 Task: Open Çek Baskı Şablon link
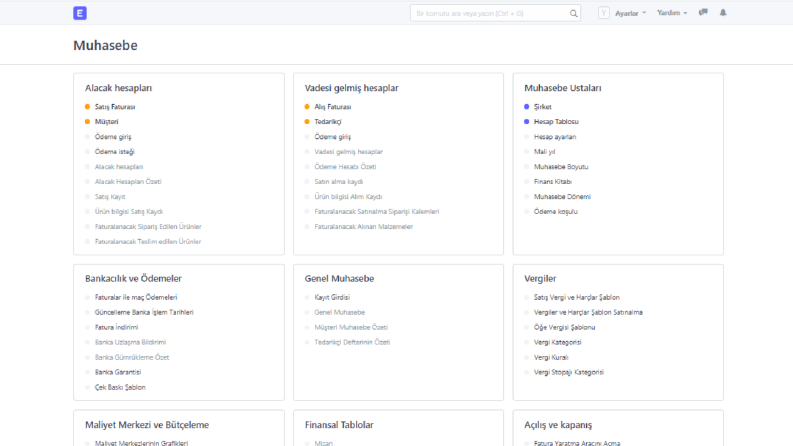click(120, 387)
